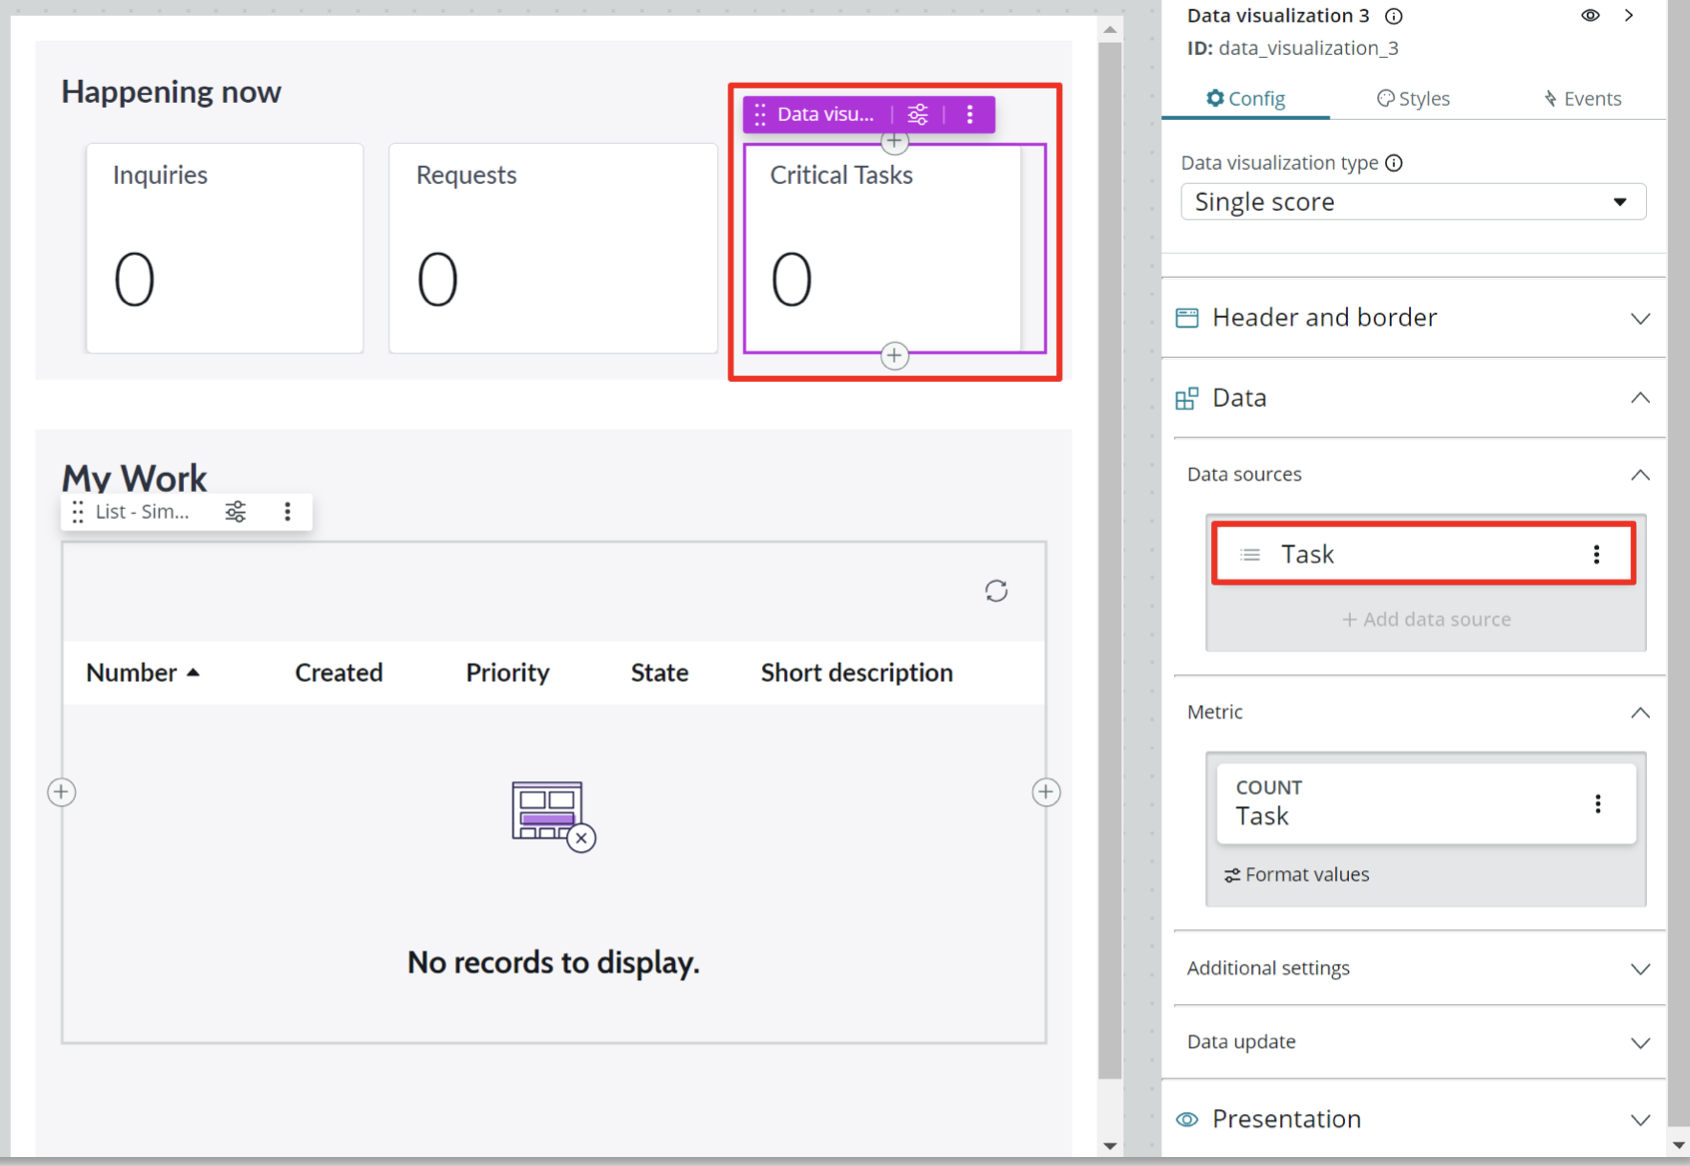Sort by Number column header

pyautogui.click(x=143, y=673)
